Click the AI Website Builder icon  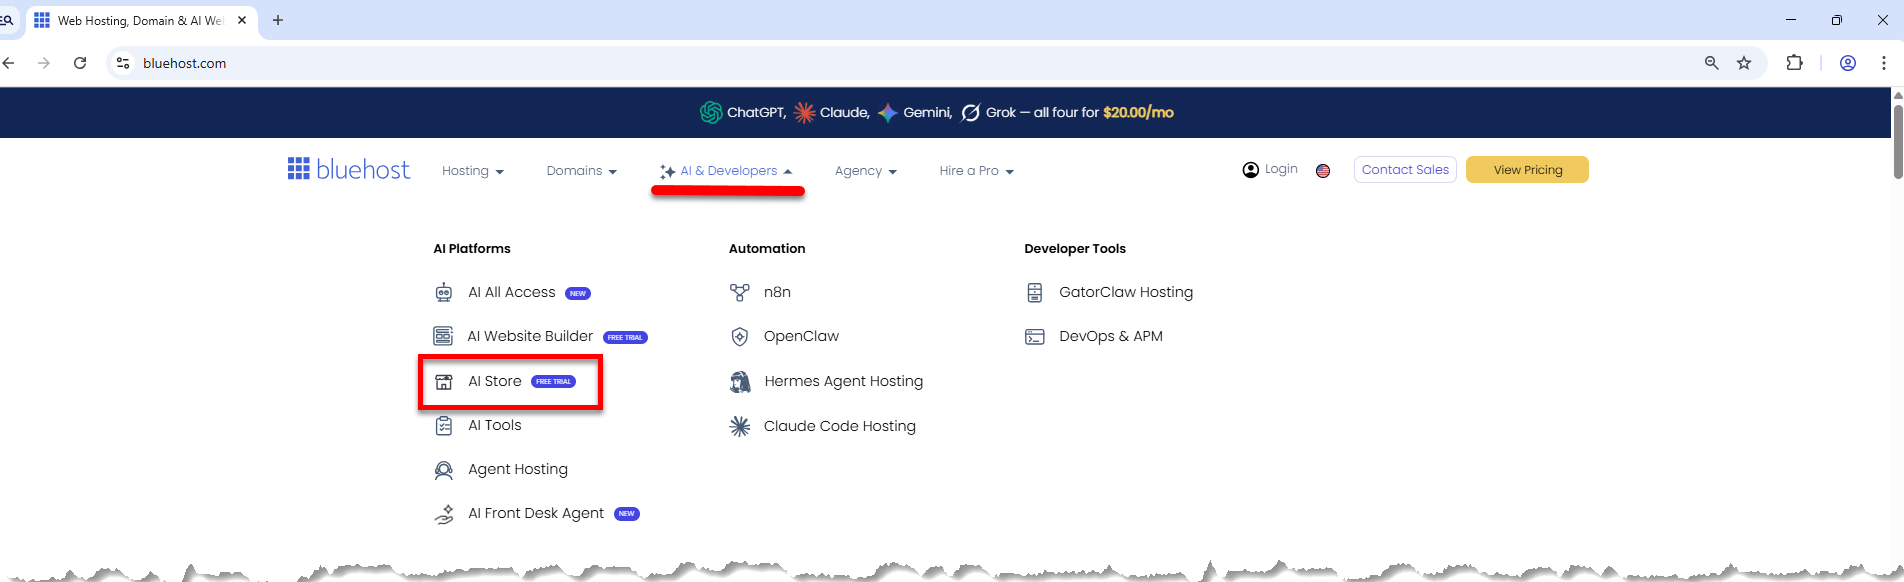coord(443,336)
